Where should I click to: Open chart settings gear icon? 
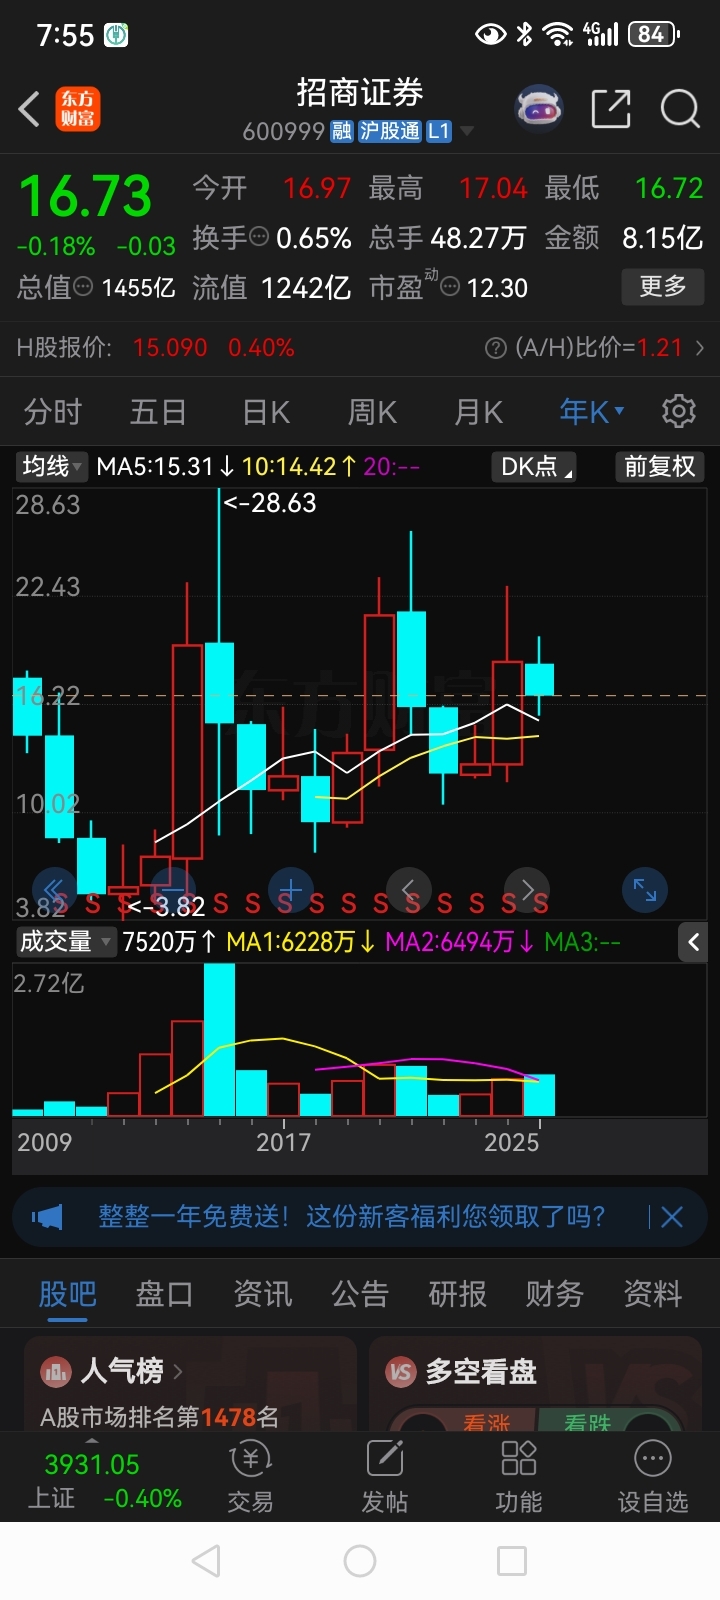(x=679, y=411)
